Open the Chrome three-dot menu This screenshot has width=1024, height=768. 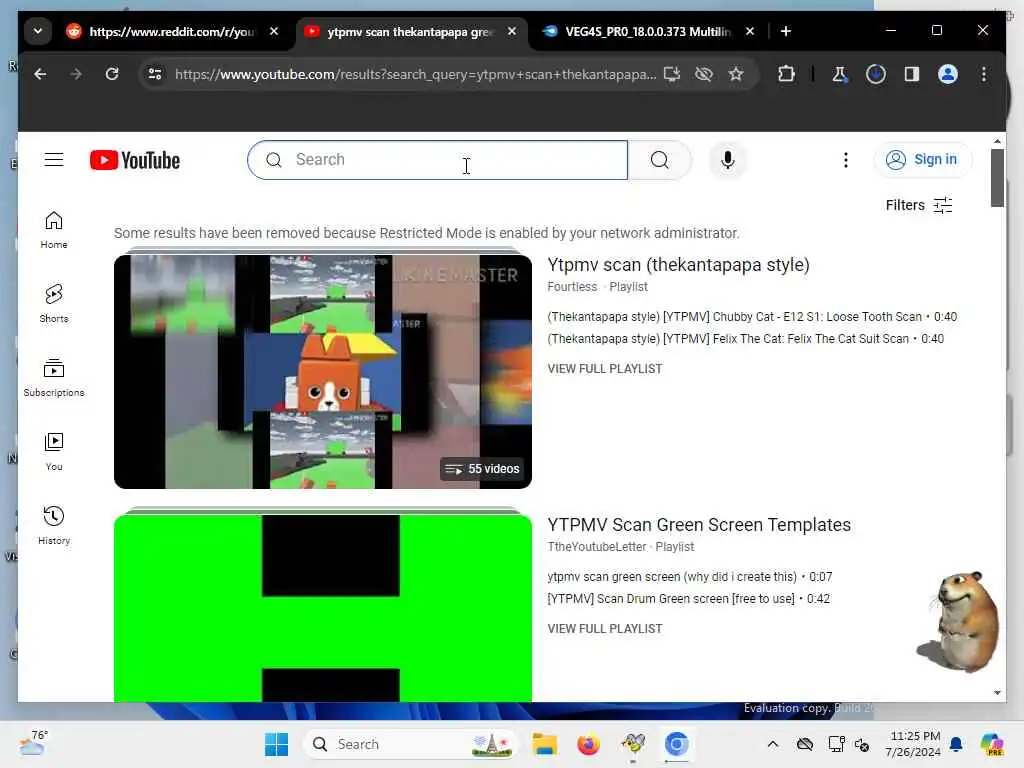click(x=984, y=74)
